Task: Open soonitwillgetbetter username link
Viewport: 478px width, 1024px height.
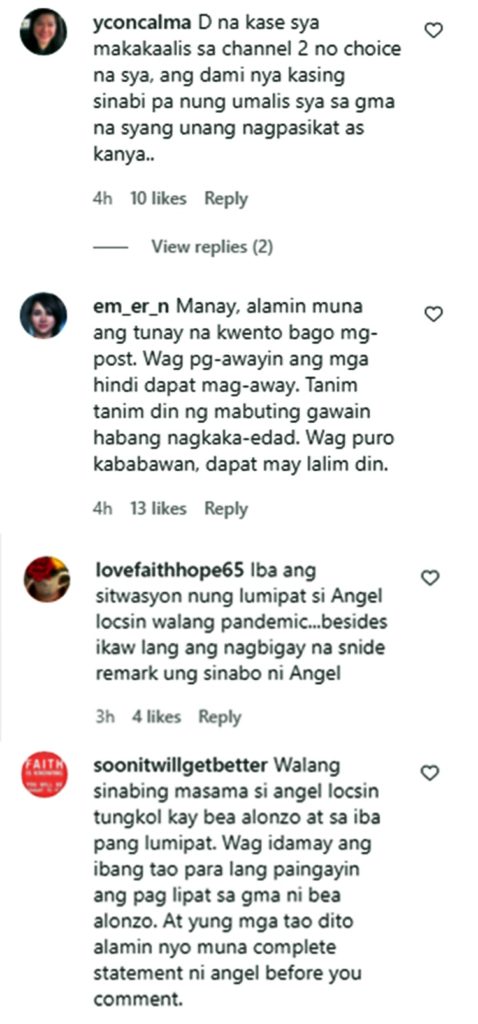Action: point(182,765)
